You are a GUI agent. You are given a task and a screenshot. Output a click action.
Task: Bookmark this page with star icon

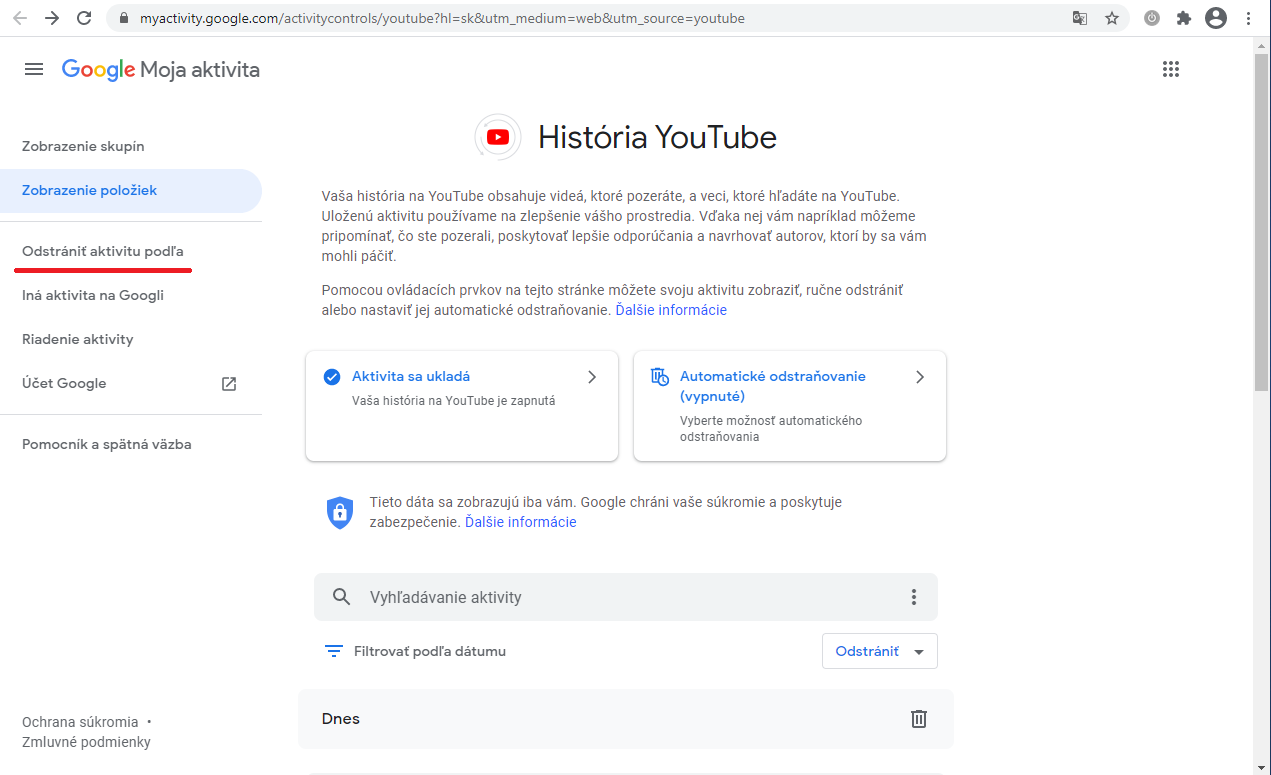[1112, 18]
